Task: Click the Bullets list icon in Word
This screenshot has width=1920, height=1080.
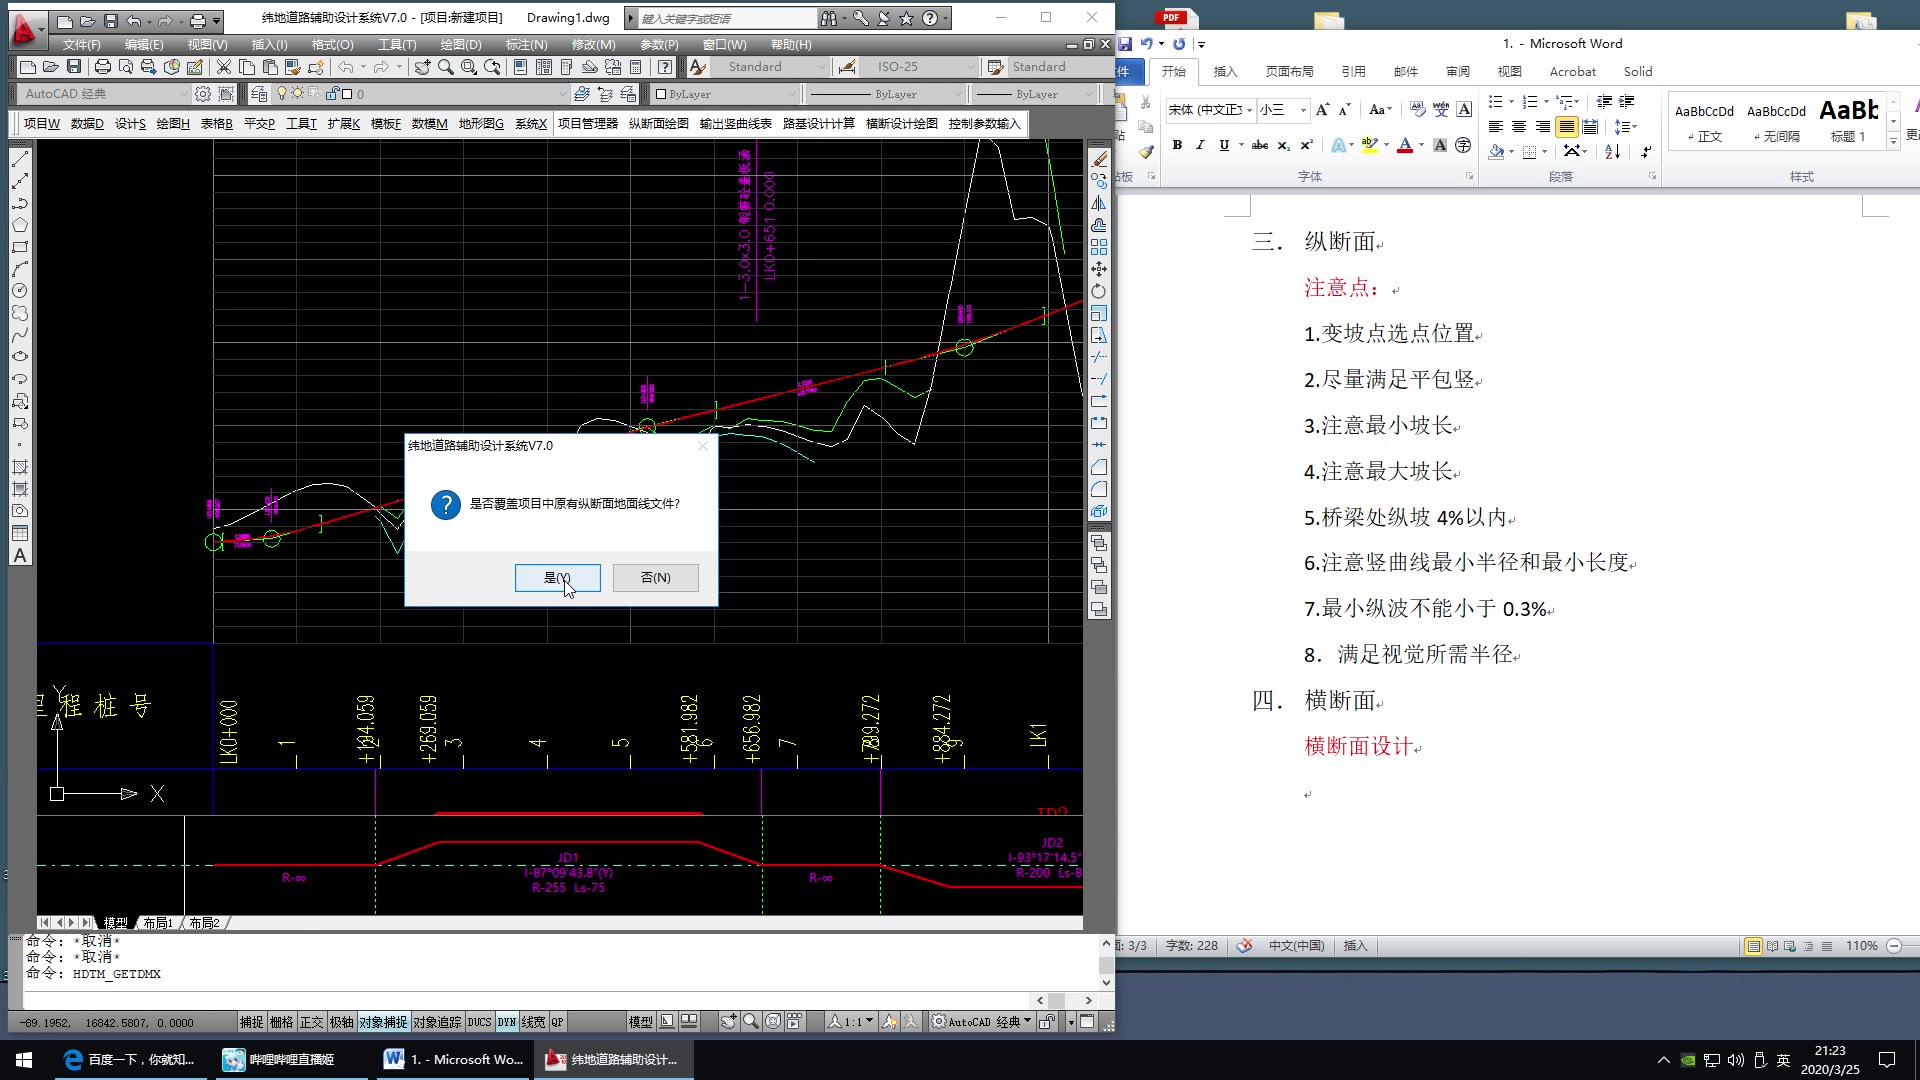Action: (1495, 102)
